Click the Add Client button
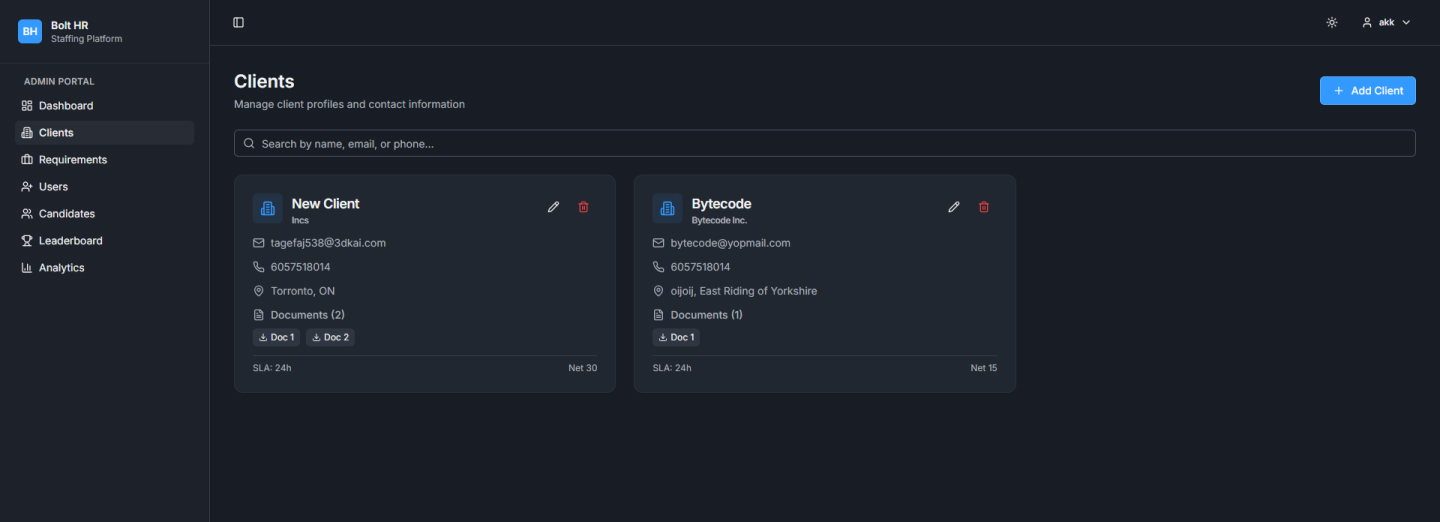This screenshot has height=522, width=1440. coord(1367,90)
